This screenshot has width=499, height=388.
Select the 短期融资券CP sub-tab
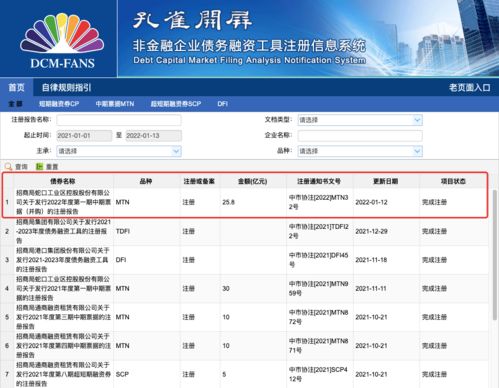click(x=59, y=104)
